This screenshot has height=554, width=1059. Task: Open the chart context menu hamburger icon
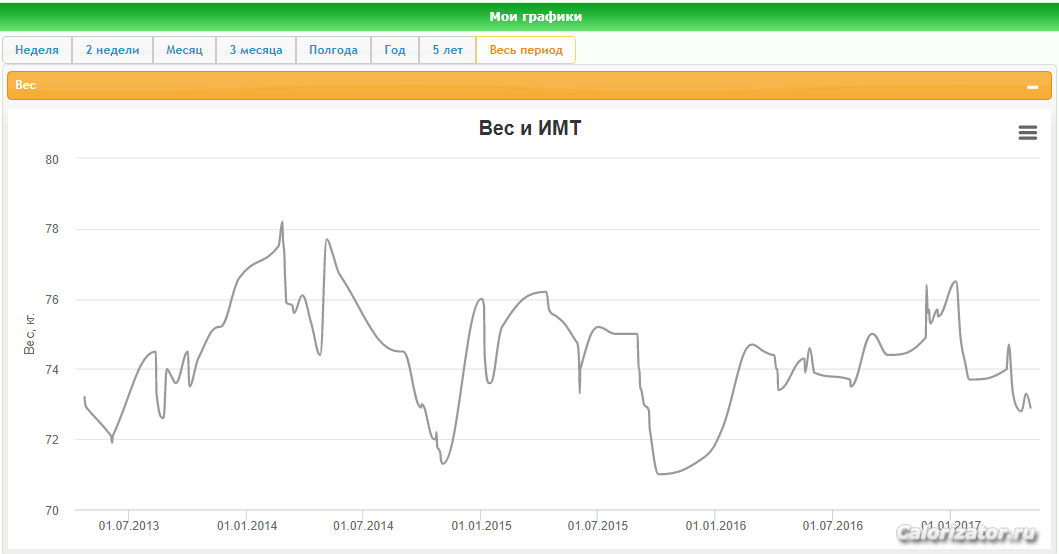click(x=1027, y=133)
